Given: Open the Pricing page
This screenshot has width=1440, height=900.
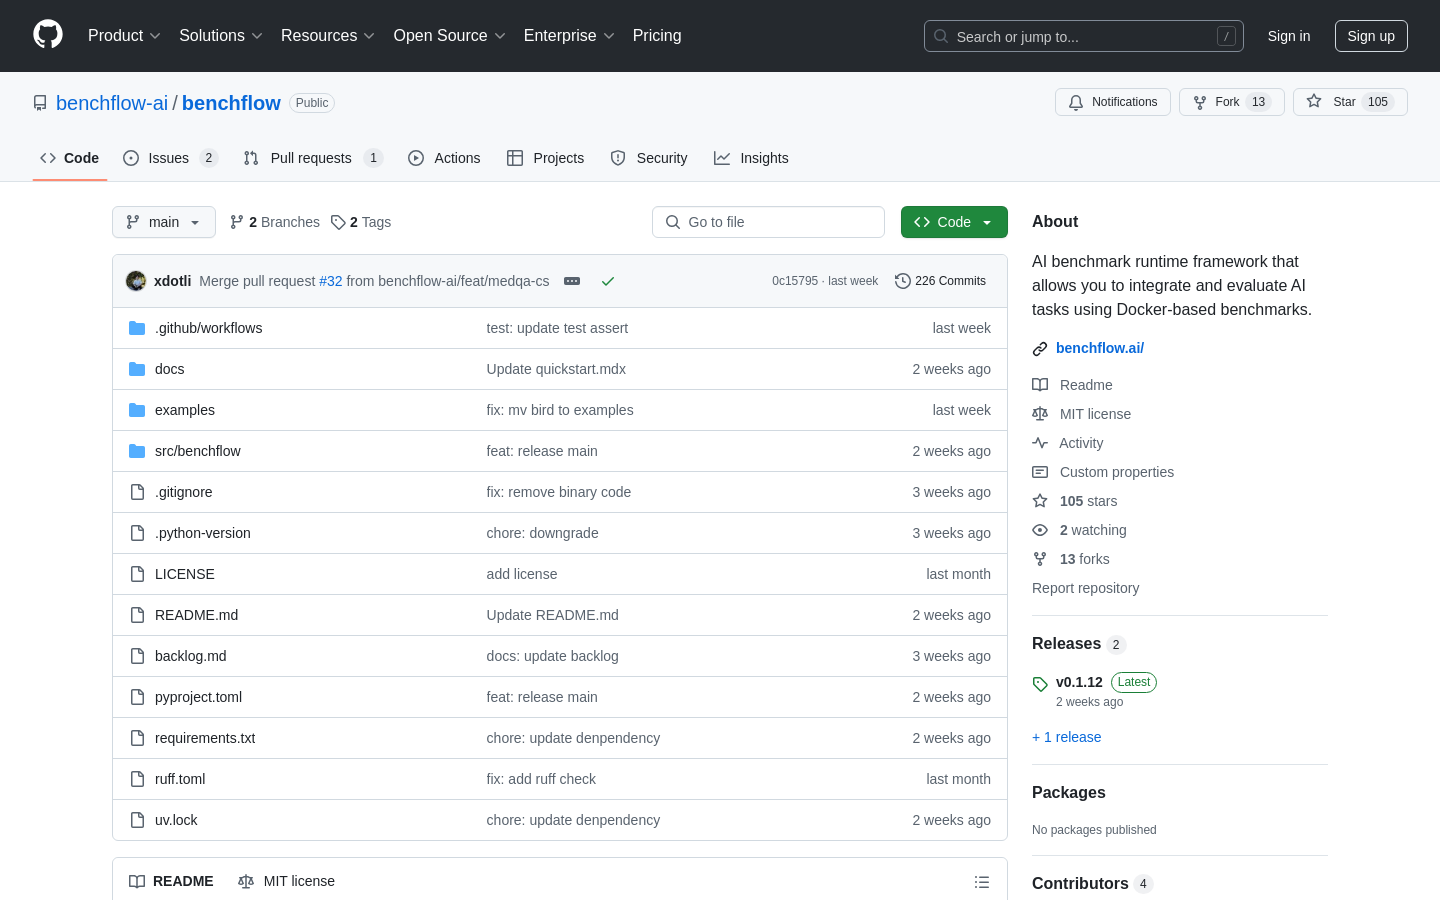Looking at the screenshot, I should 657,36.
